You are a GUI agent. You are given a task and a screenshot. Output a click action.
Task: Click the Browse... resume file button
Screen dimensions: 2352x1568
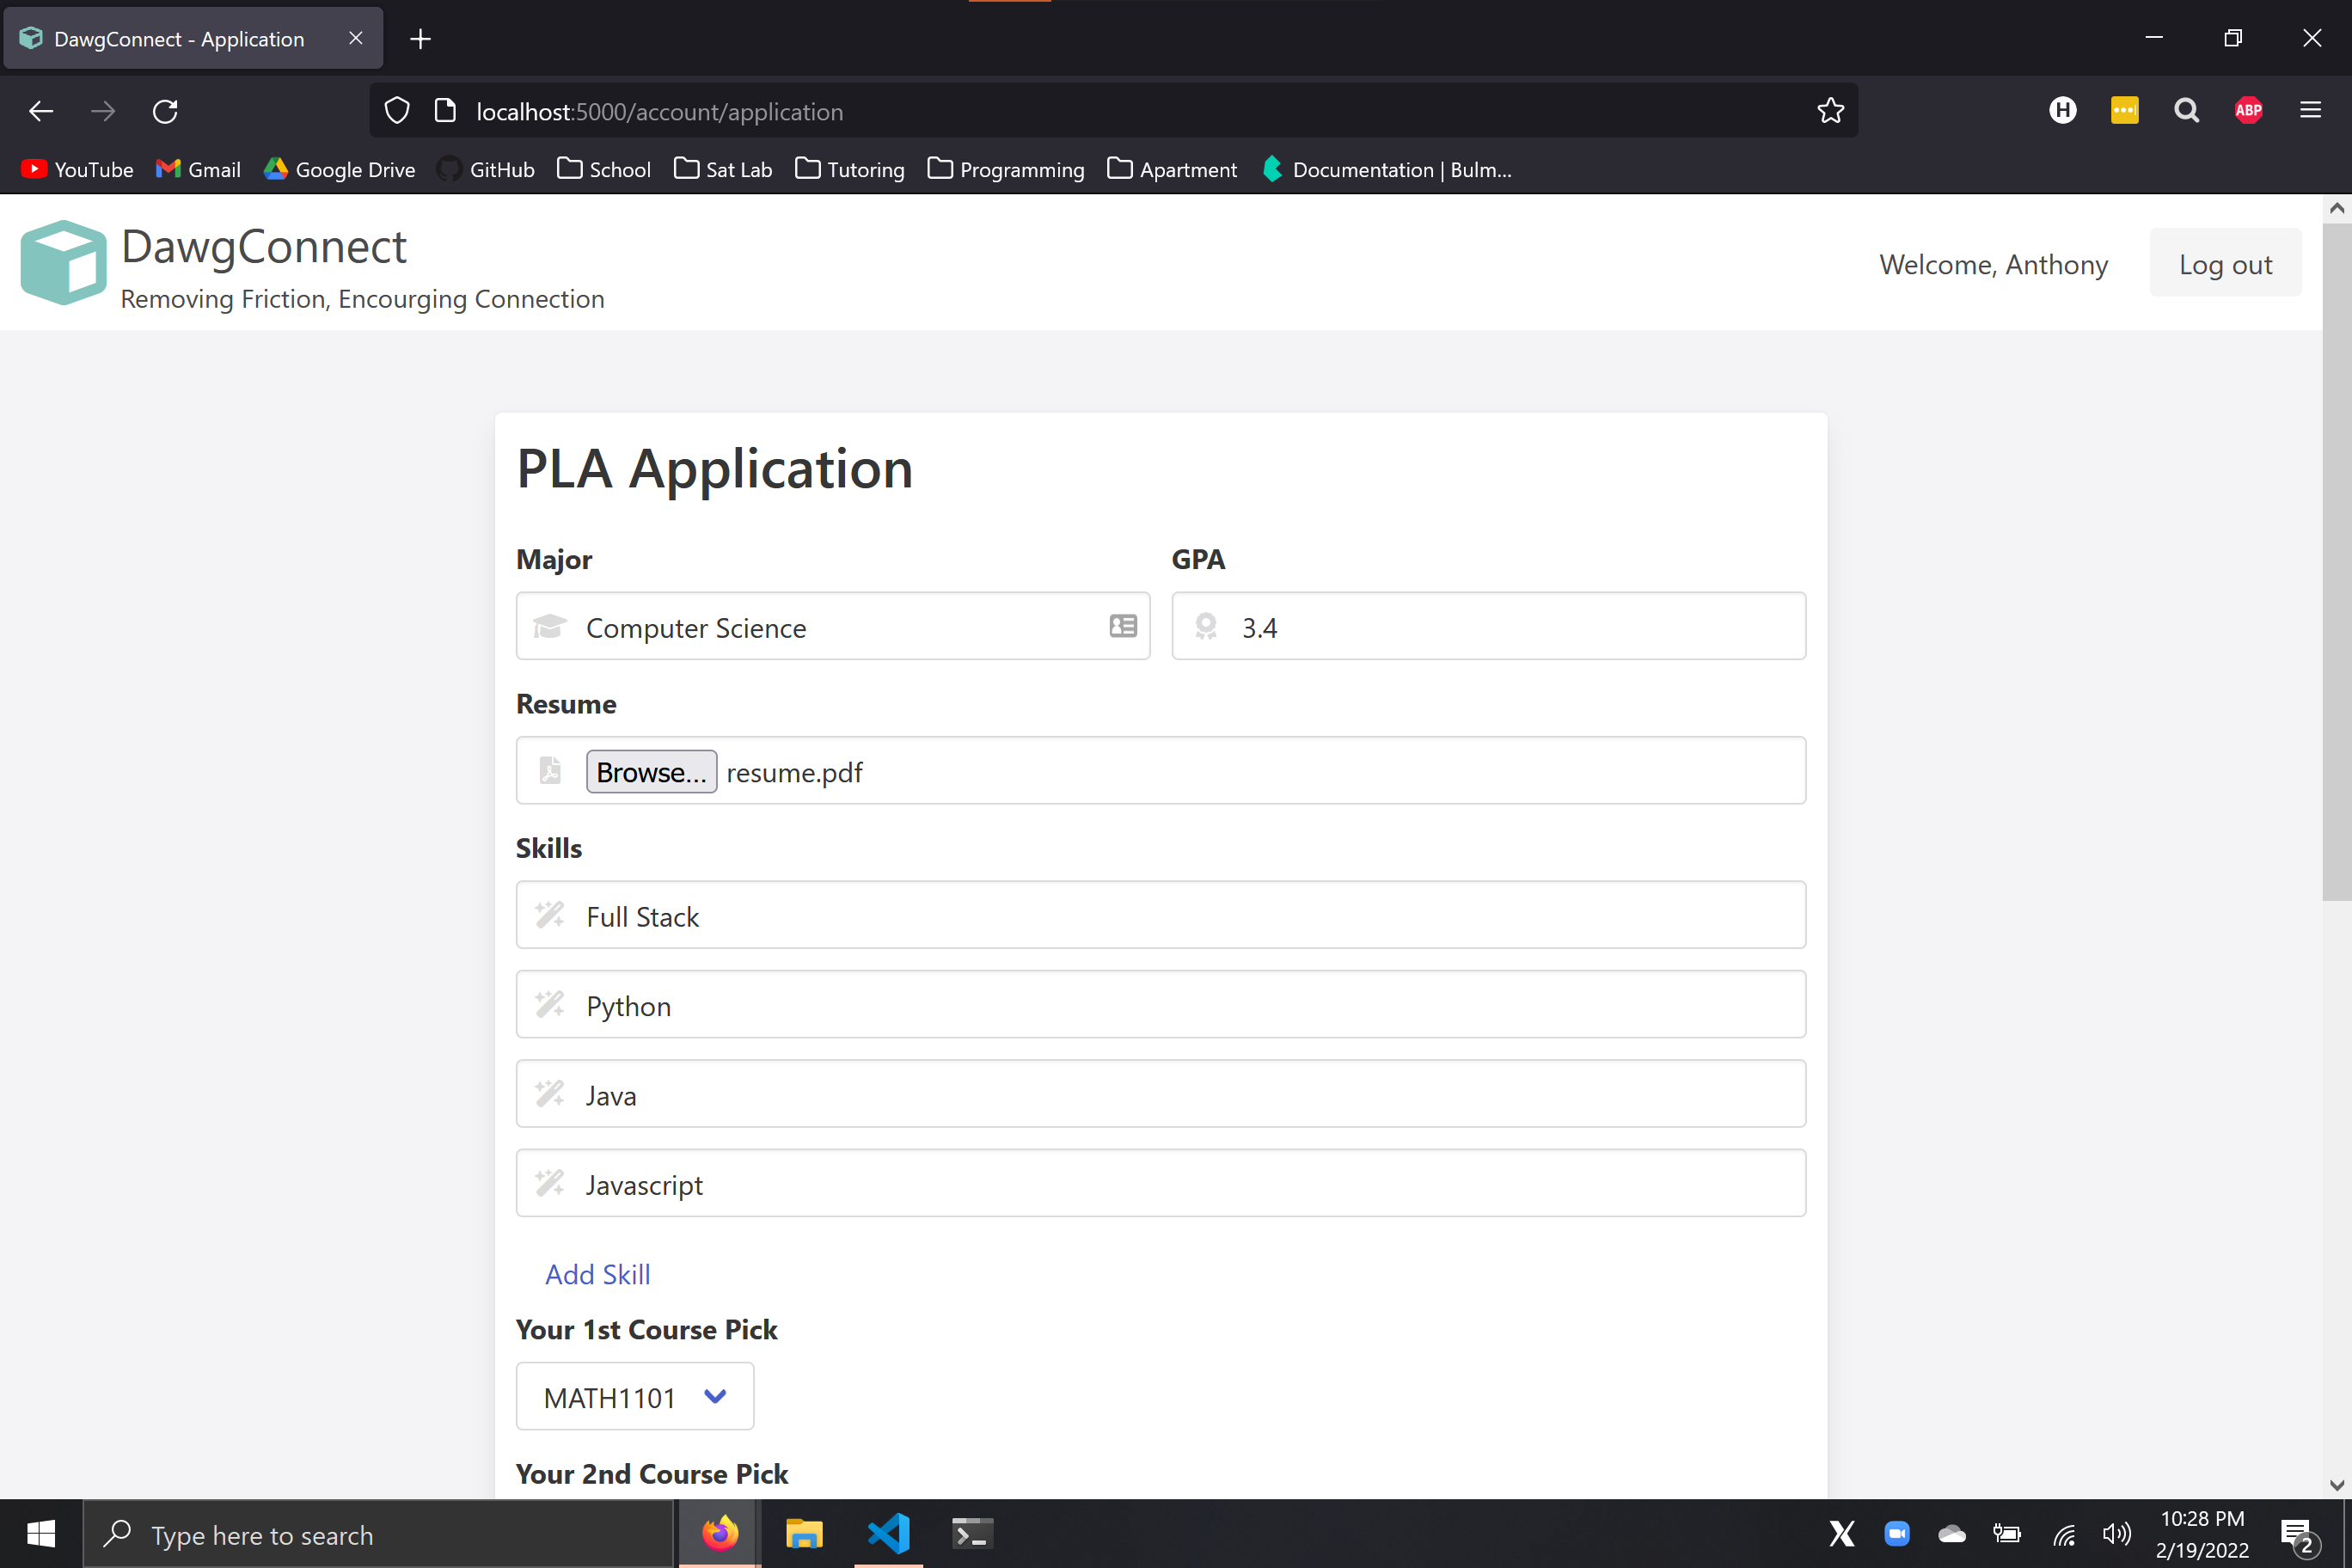pyautogui.click(x=651, y=772)
